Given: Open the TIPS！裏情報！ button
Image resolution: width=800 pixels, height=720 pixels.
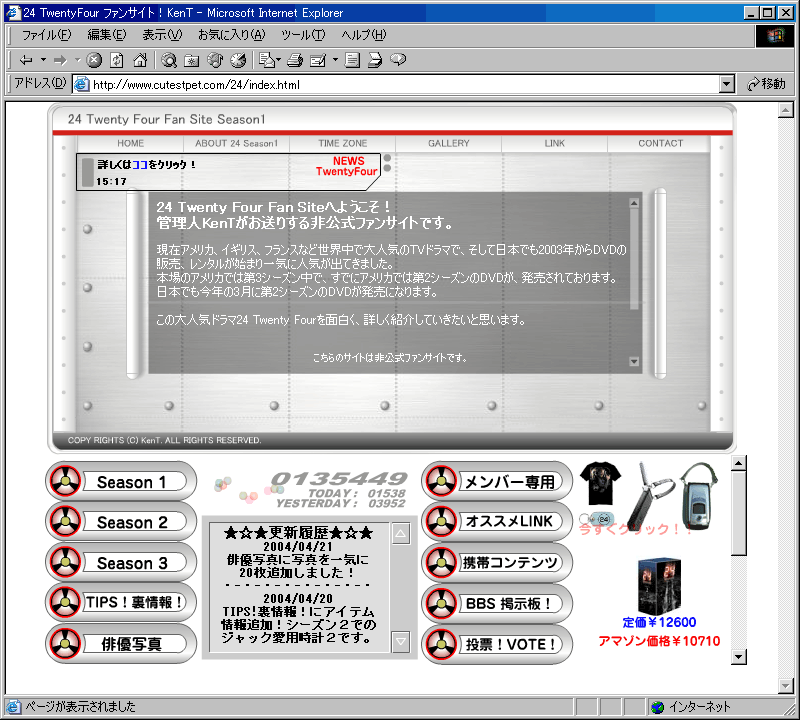Looking at the screenshot, I should tap(121, 603).
